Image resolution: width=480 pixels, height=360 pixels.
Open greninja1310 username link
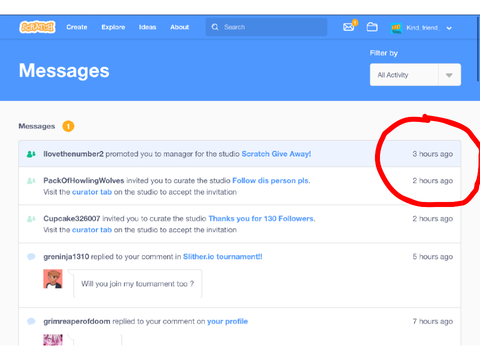point(66,257)
